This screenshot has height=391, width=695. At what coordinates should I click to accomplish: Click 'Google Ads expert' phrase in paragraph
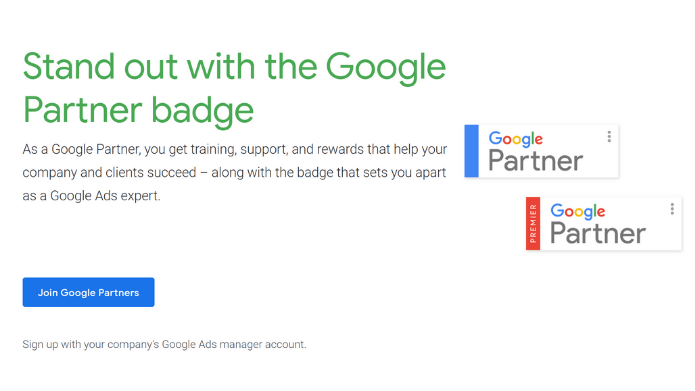tap(104, 196)
